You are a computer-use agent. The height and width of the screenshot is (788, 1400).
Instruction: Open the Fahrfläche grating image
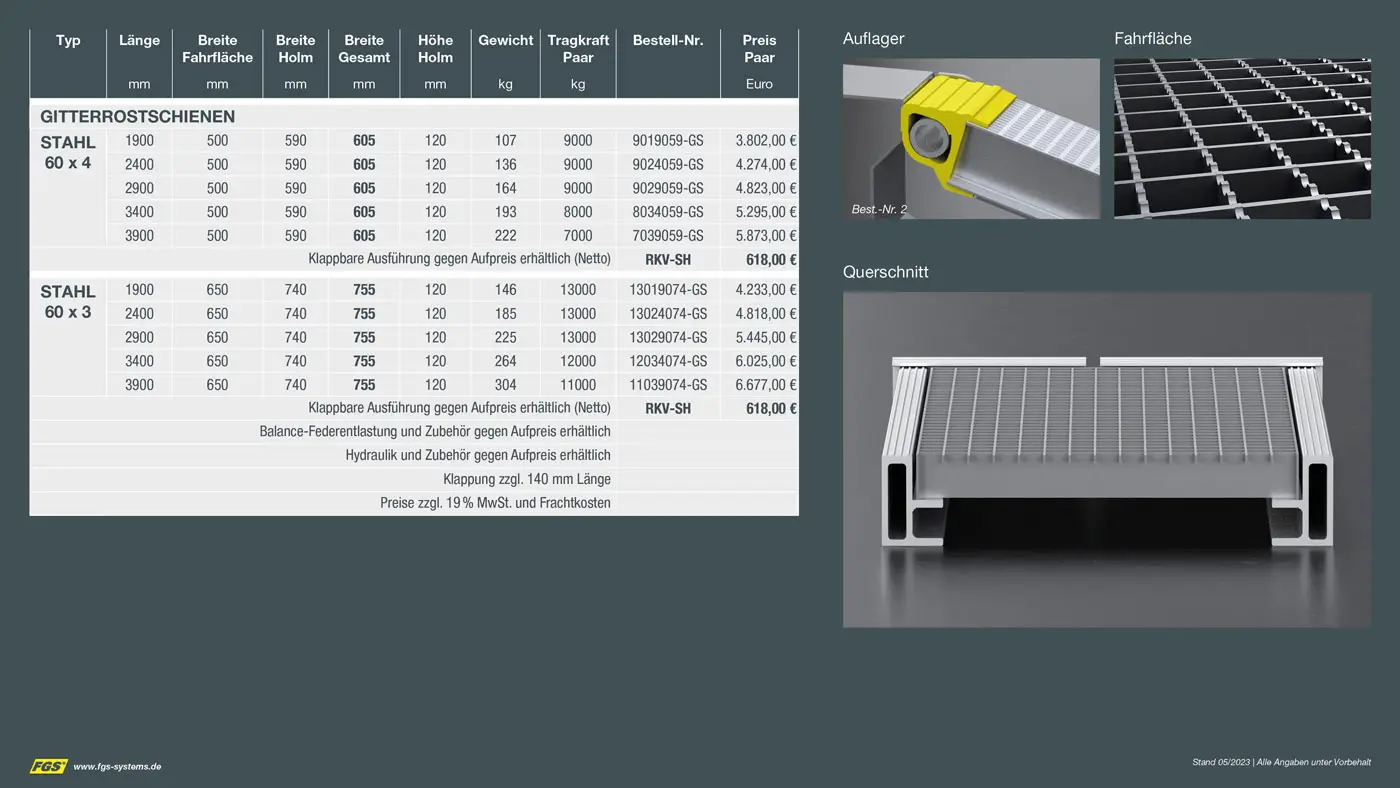tap(1242, 139)
